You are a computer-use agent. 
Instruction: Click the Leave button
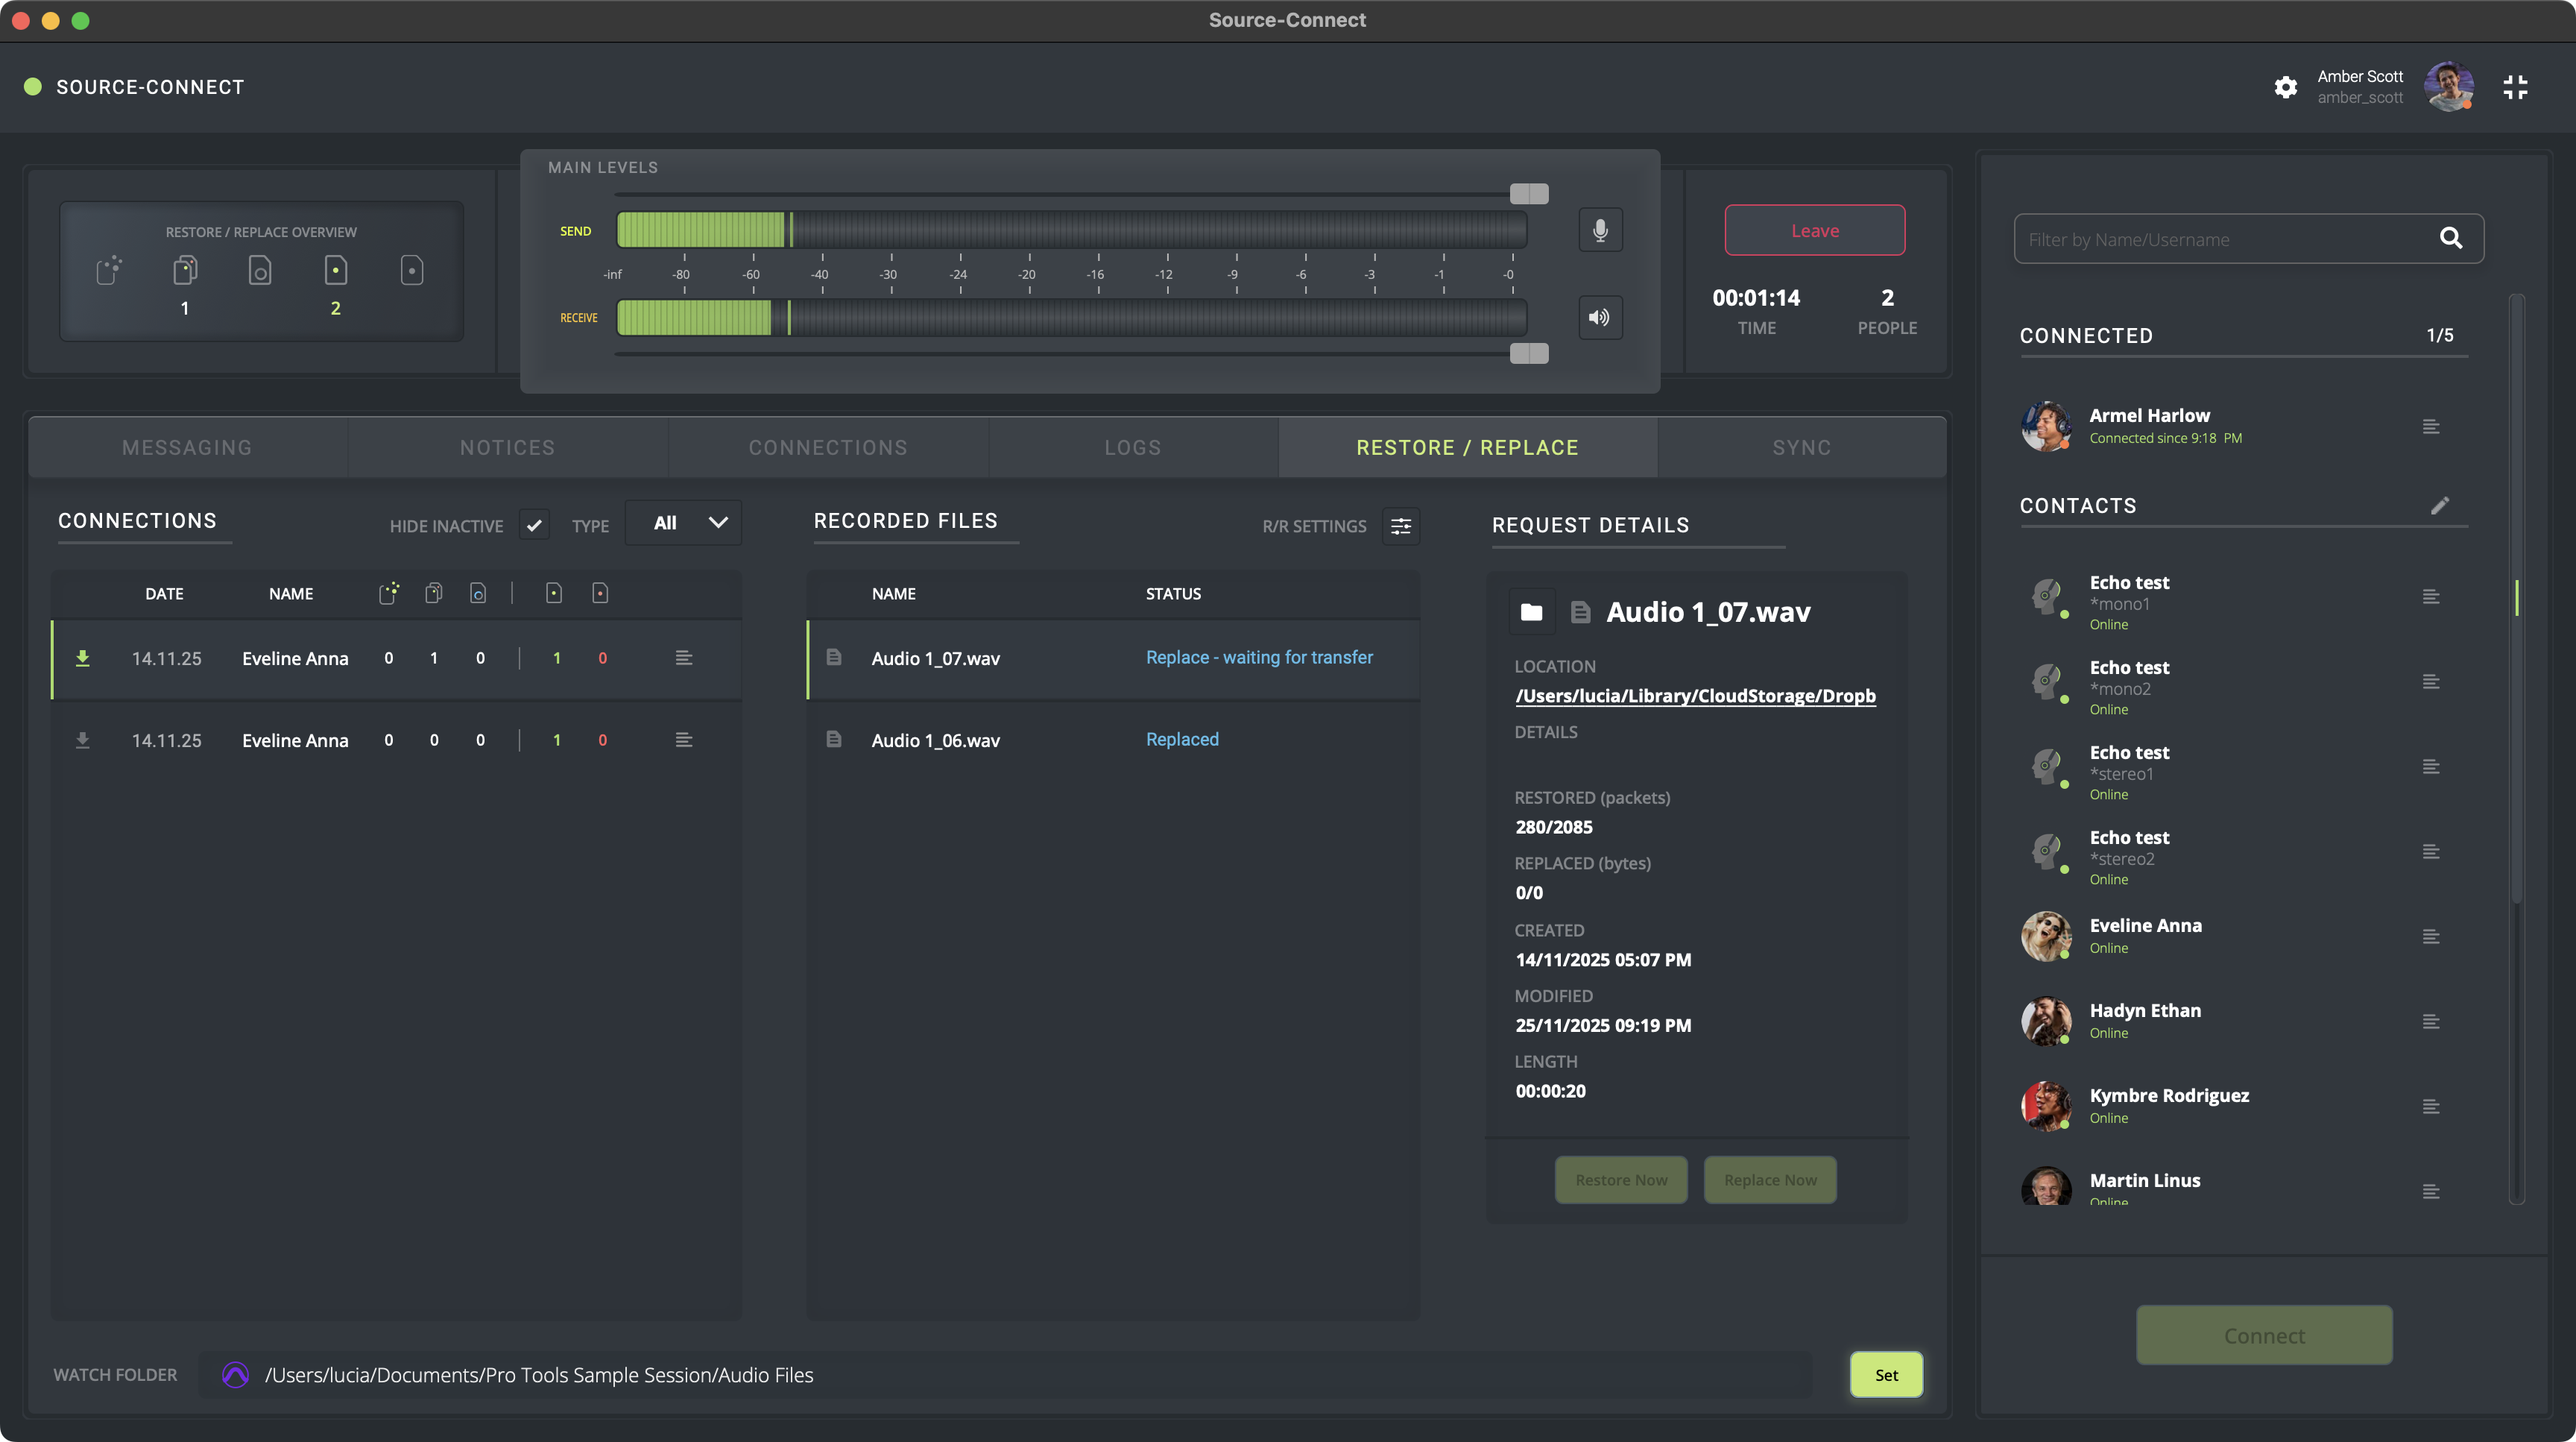(x=1814, y=230)
